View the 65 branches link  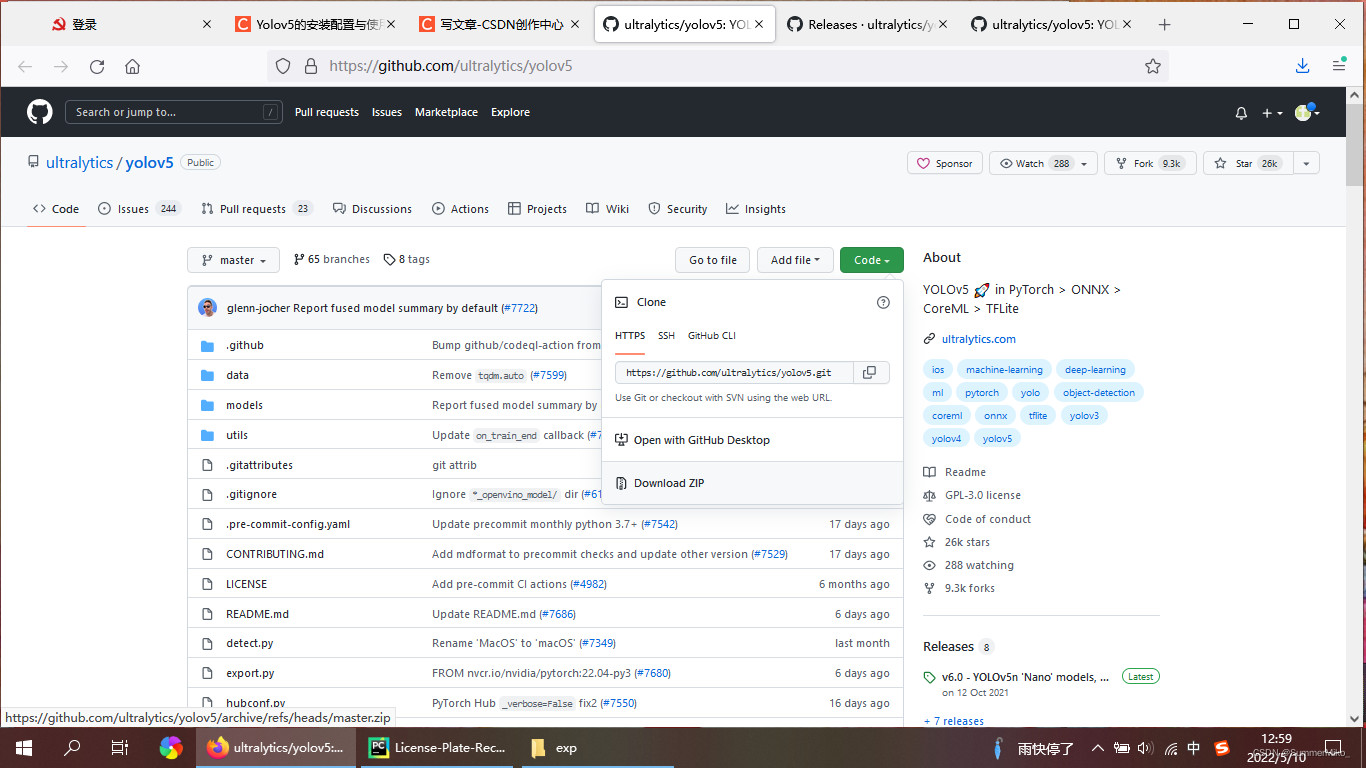(x=332, y=259)
